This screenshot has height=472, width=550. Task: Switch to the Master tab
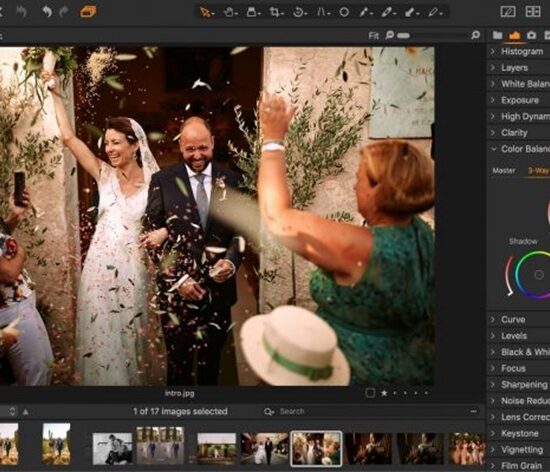(504, 171)
